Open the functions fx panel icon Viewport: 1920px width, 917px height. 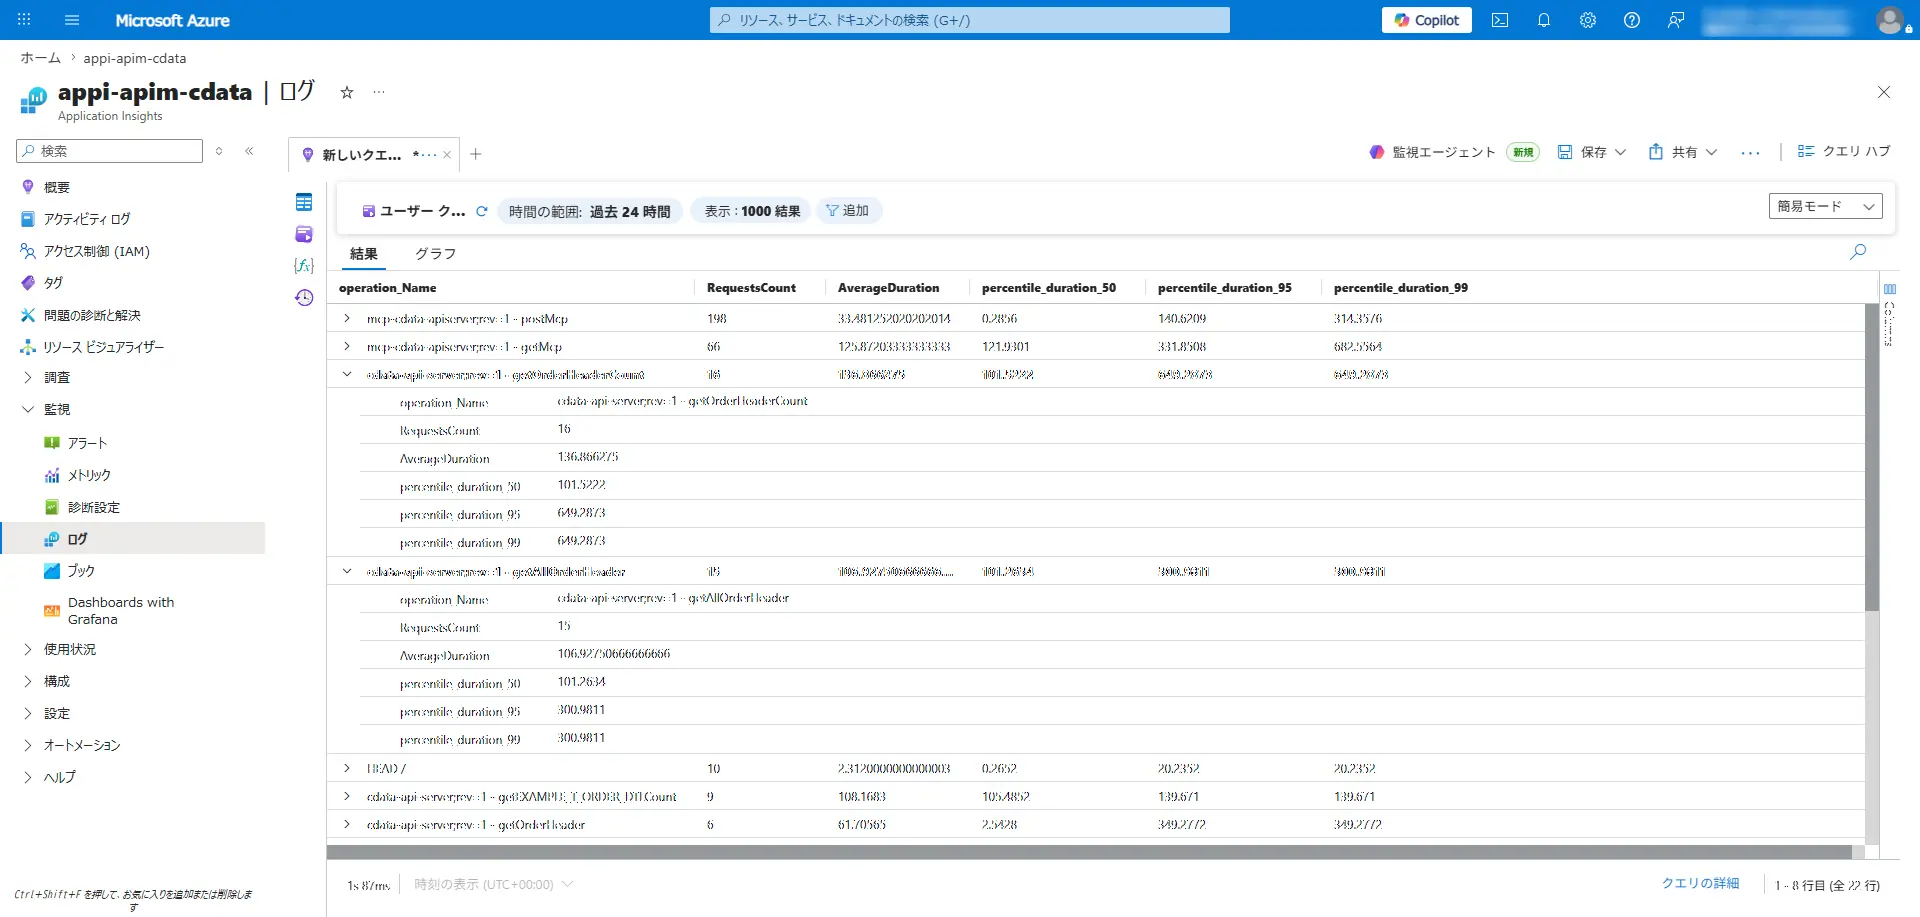pyautogui.click(x=304, y=266)
